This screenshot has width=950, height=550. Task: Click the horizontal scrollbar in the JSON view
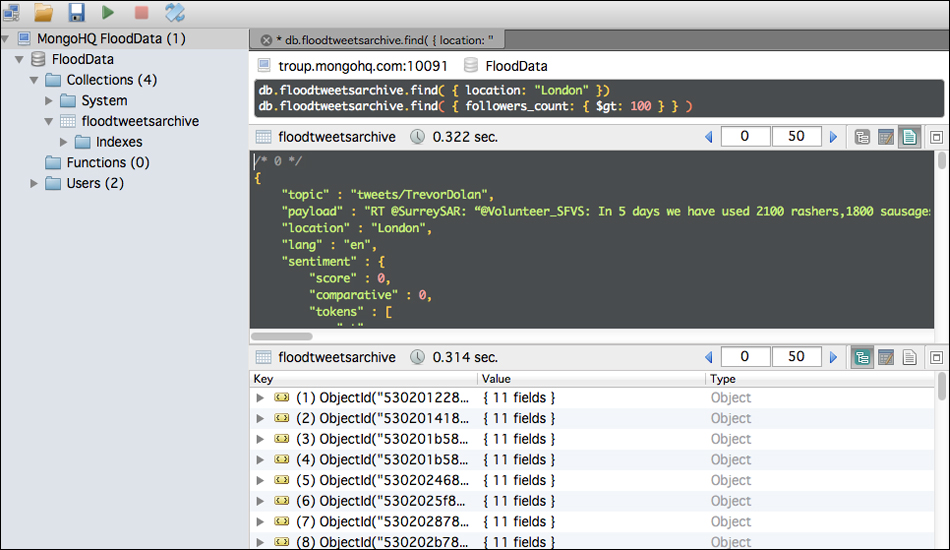click(282, 336)
